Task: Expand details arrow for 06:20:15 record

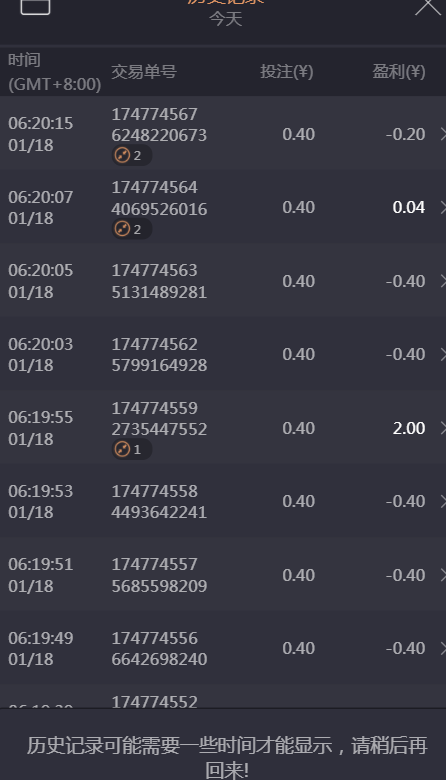Action: pos(443,134)
